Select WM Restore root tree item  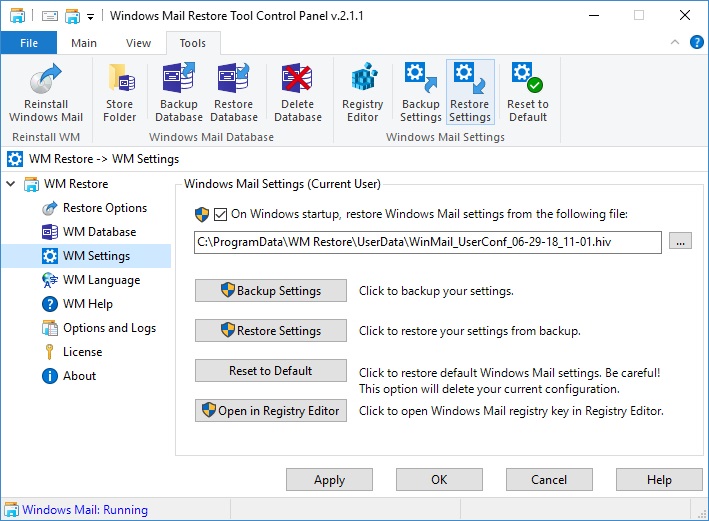point(76,184)
